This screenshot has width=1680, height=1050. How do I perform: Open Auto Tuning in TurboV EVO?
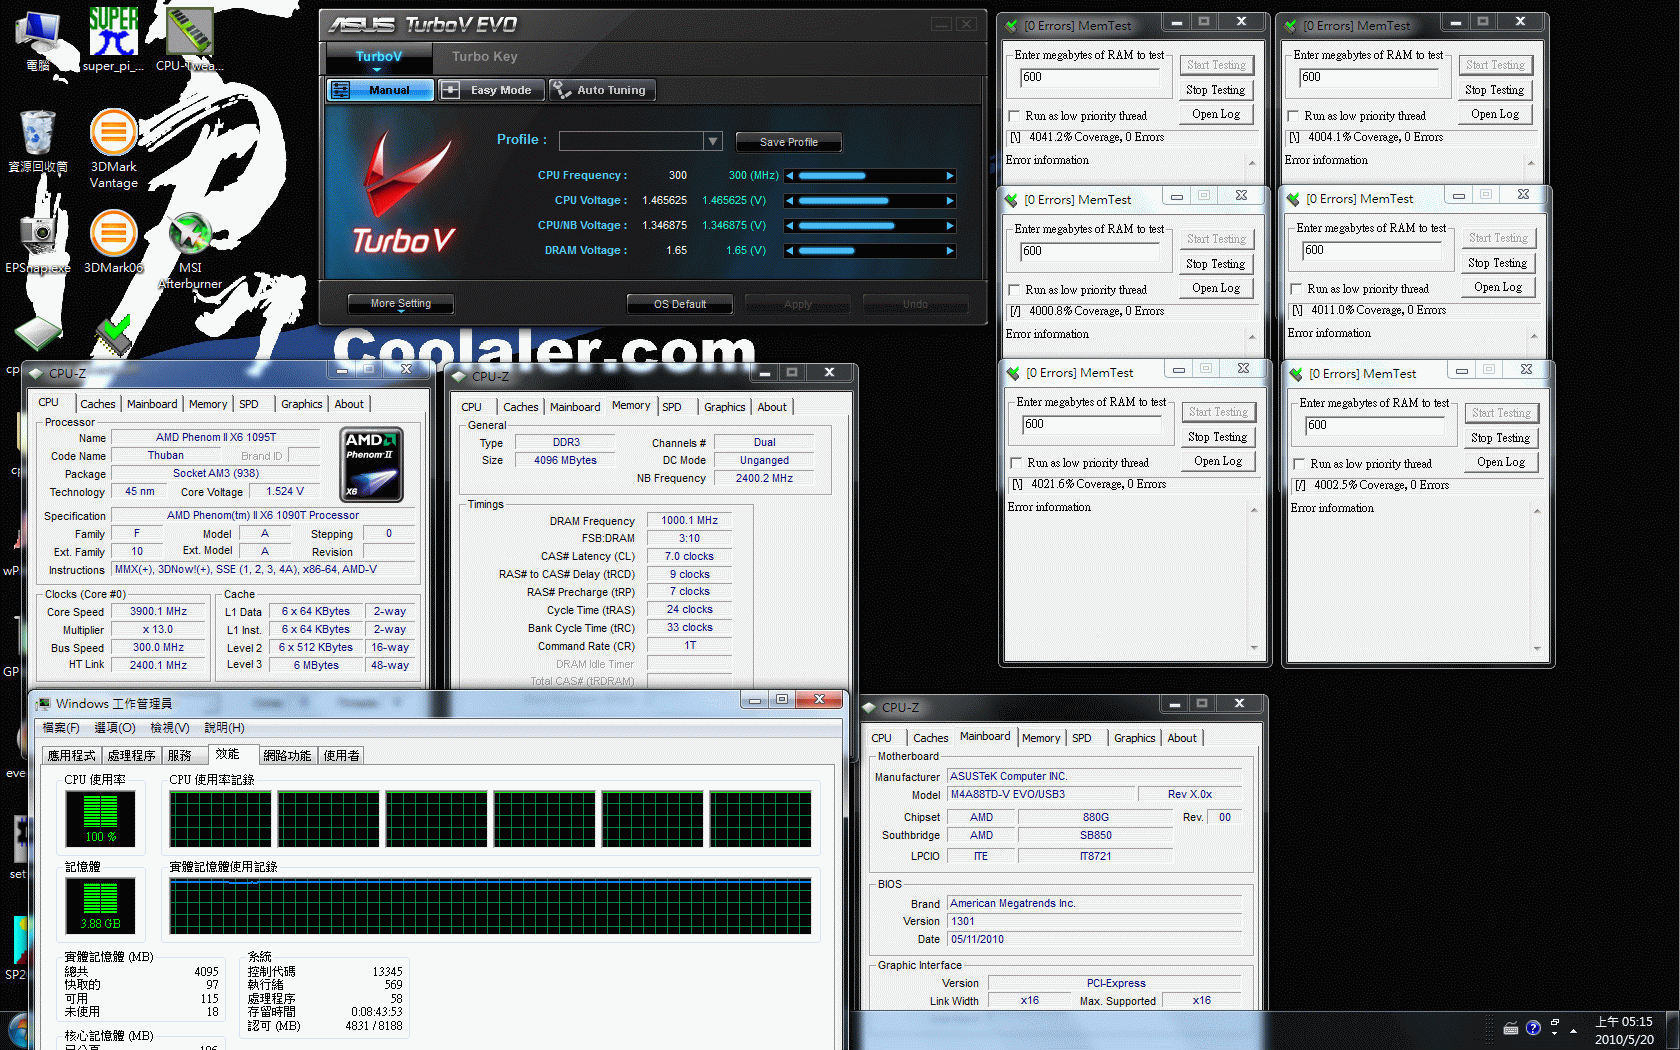tap(602, 90)
